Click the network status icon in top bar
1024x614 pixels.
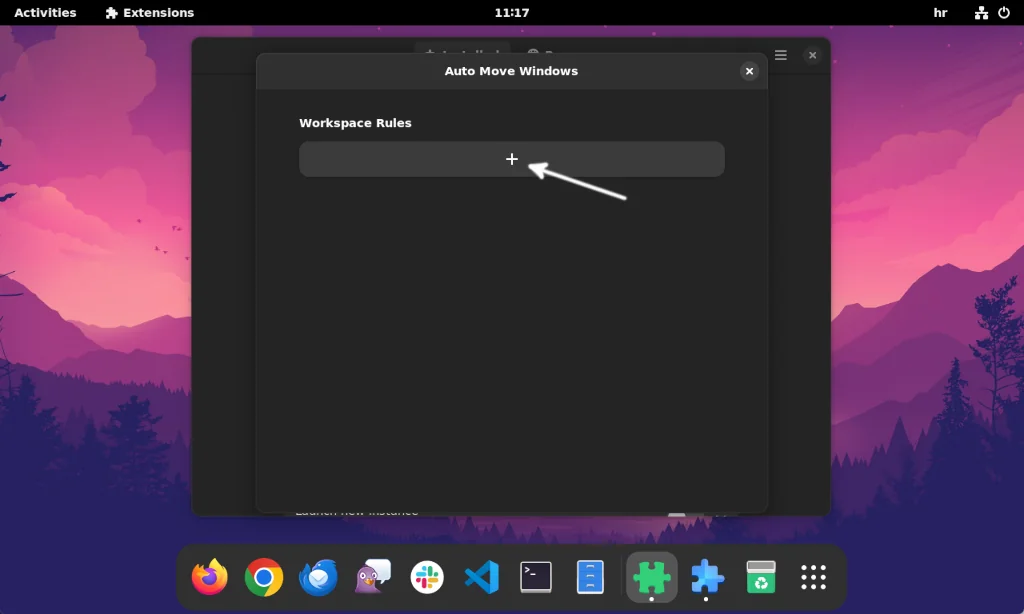(x=980, y=13)
